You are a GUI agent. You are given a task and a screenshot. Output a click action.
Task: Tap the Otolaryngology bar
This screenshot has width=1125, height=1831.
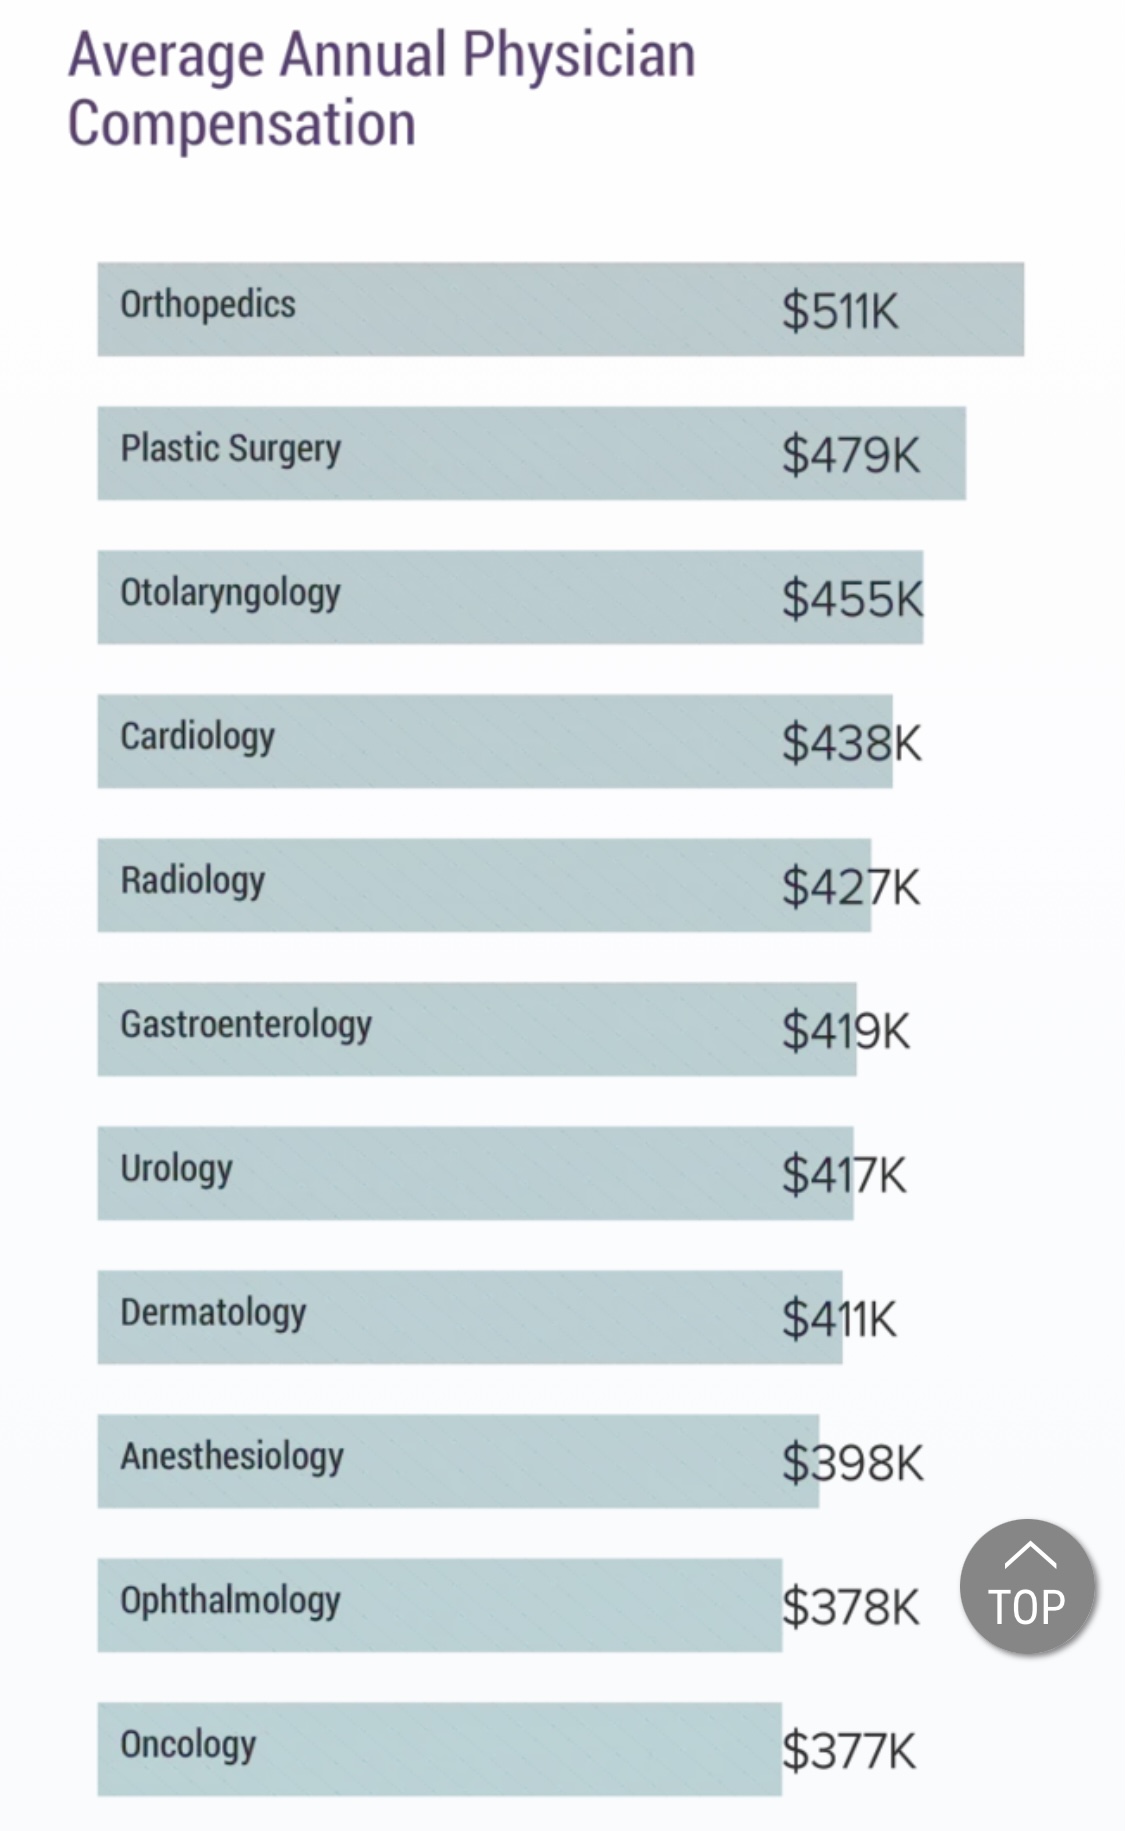pyautogui.click(x=510, y=597)
